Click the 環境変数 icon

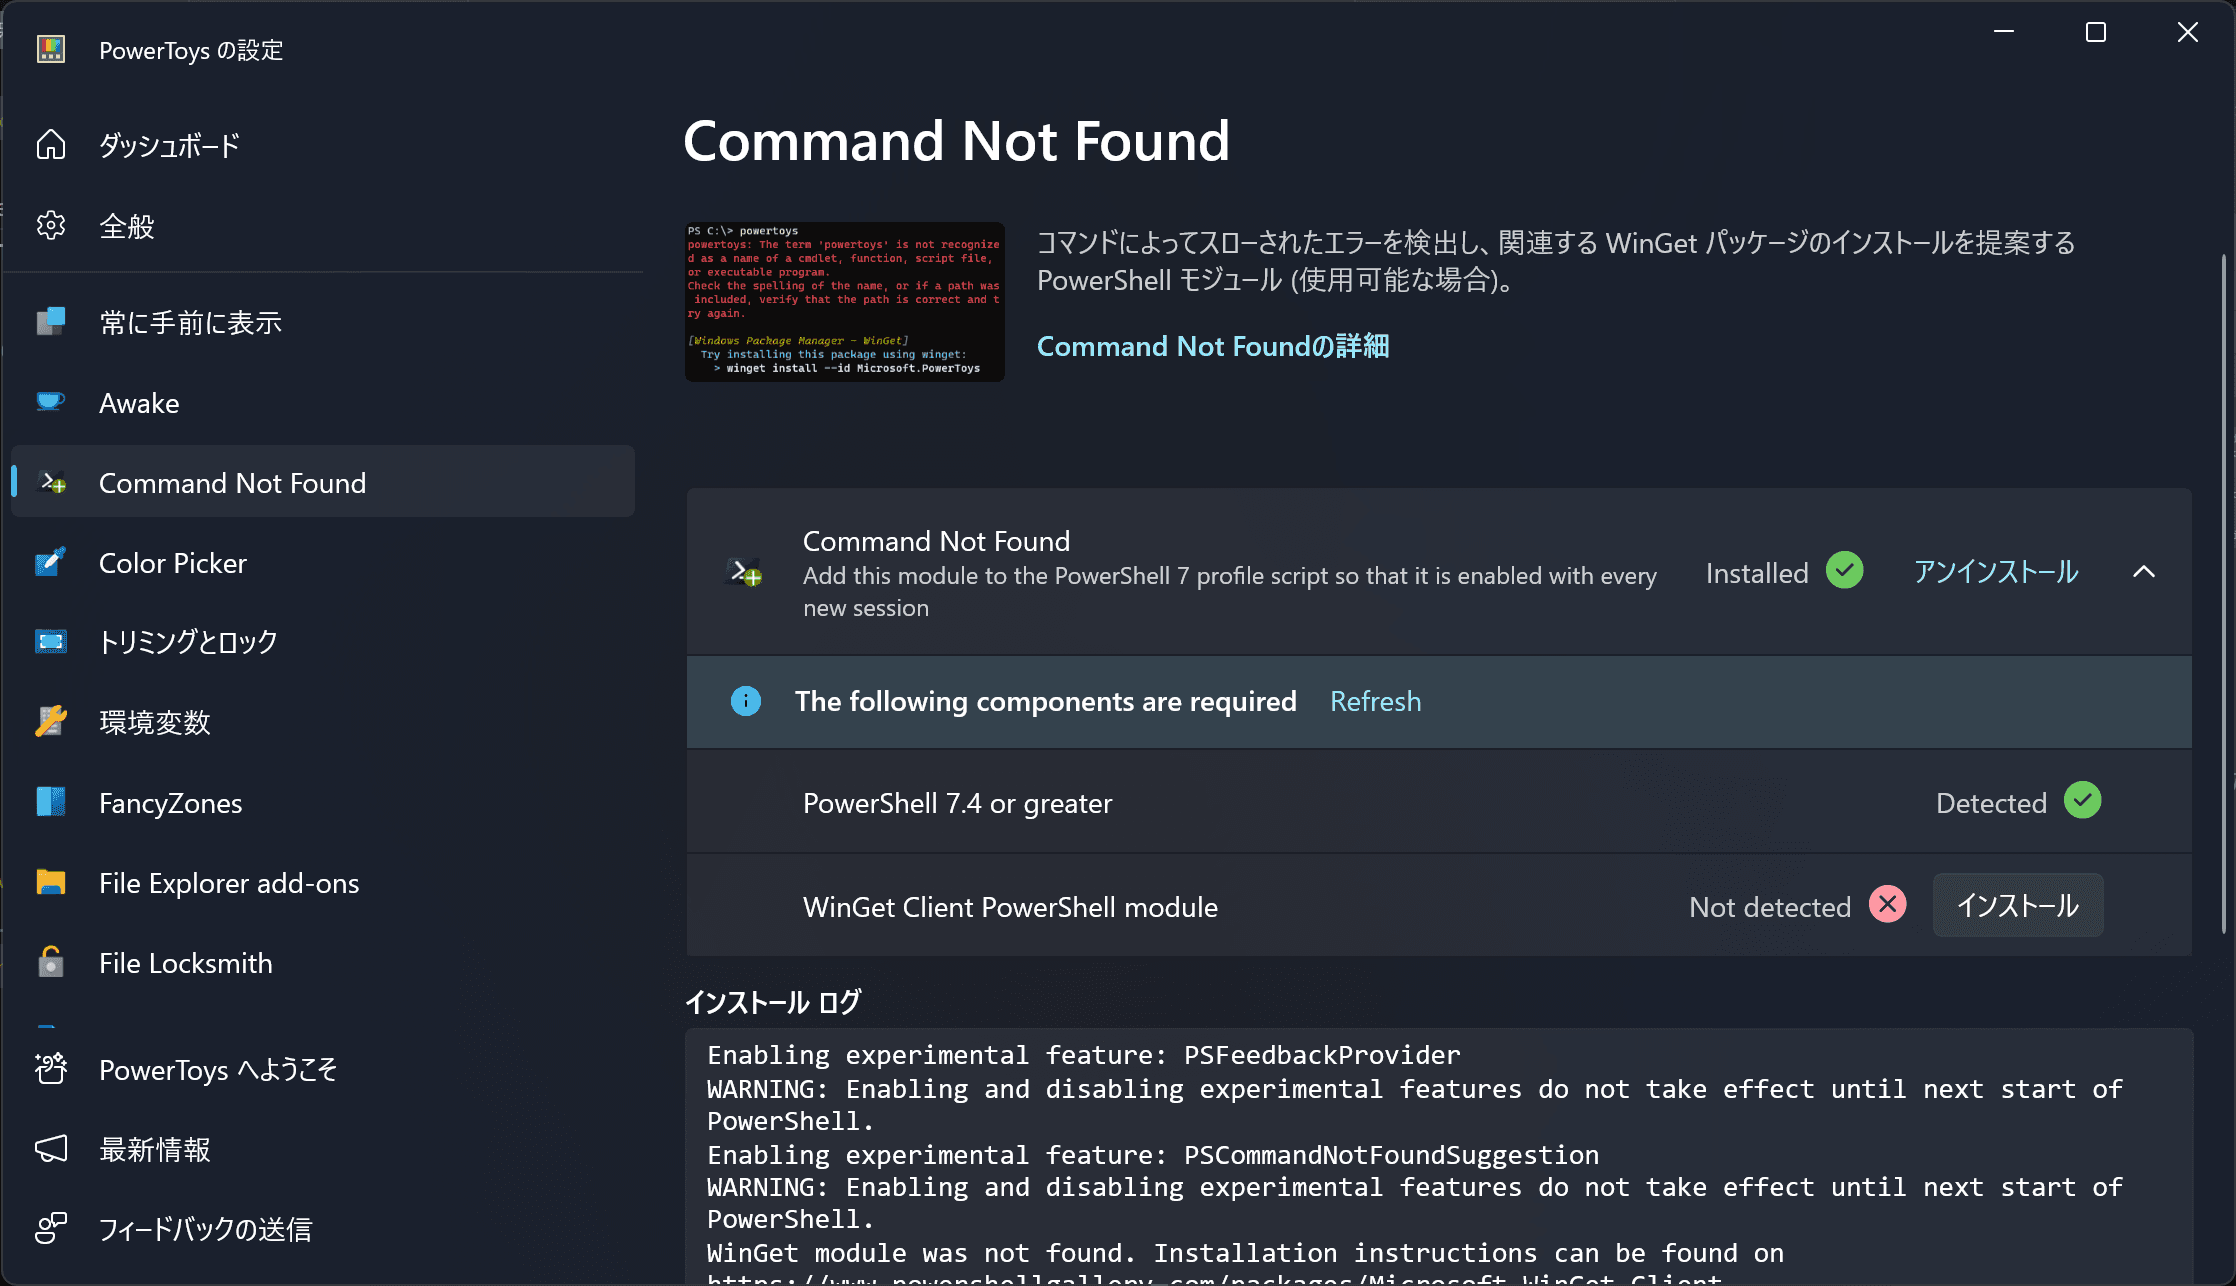point(51,722)
